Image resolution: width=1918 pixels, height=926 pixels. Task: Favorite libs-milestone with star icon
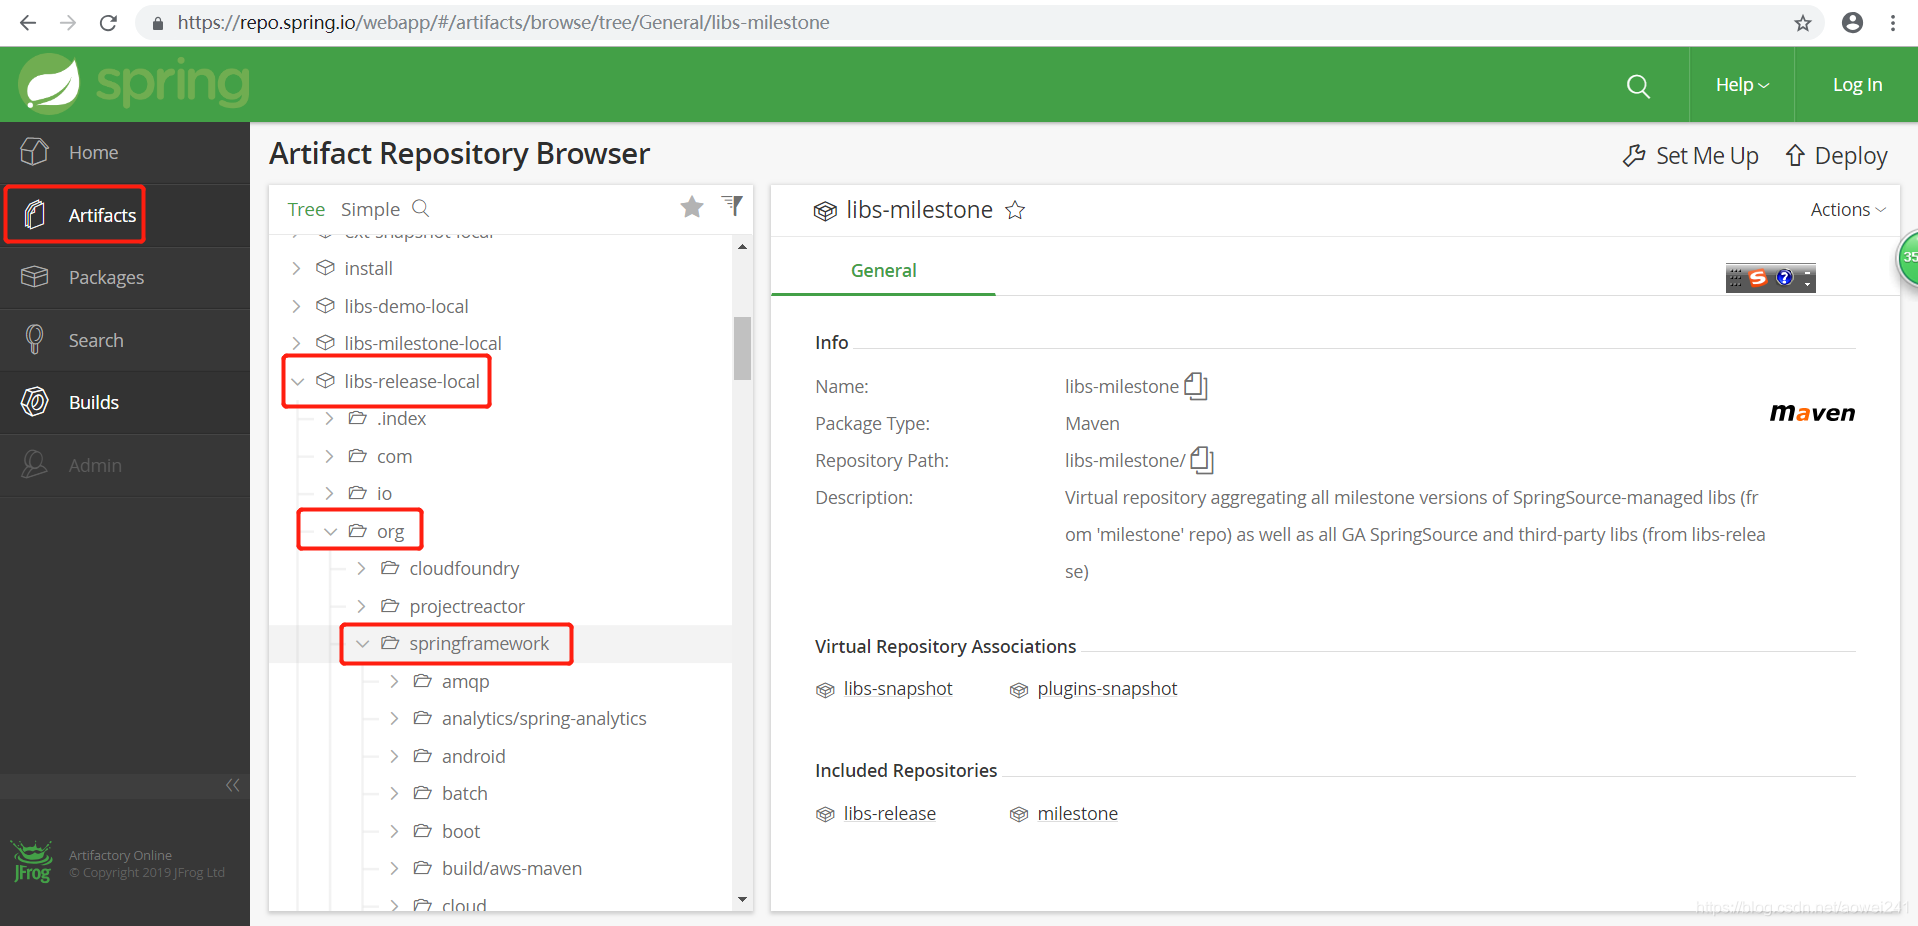(1015, 210)
